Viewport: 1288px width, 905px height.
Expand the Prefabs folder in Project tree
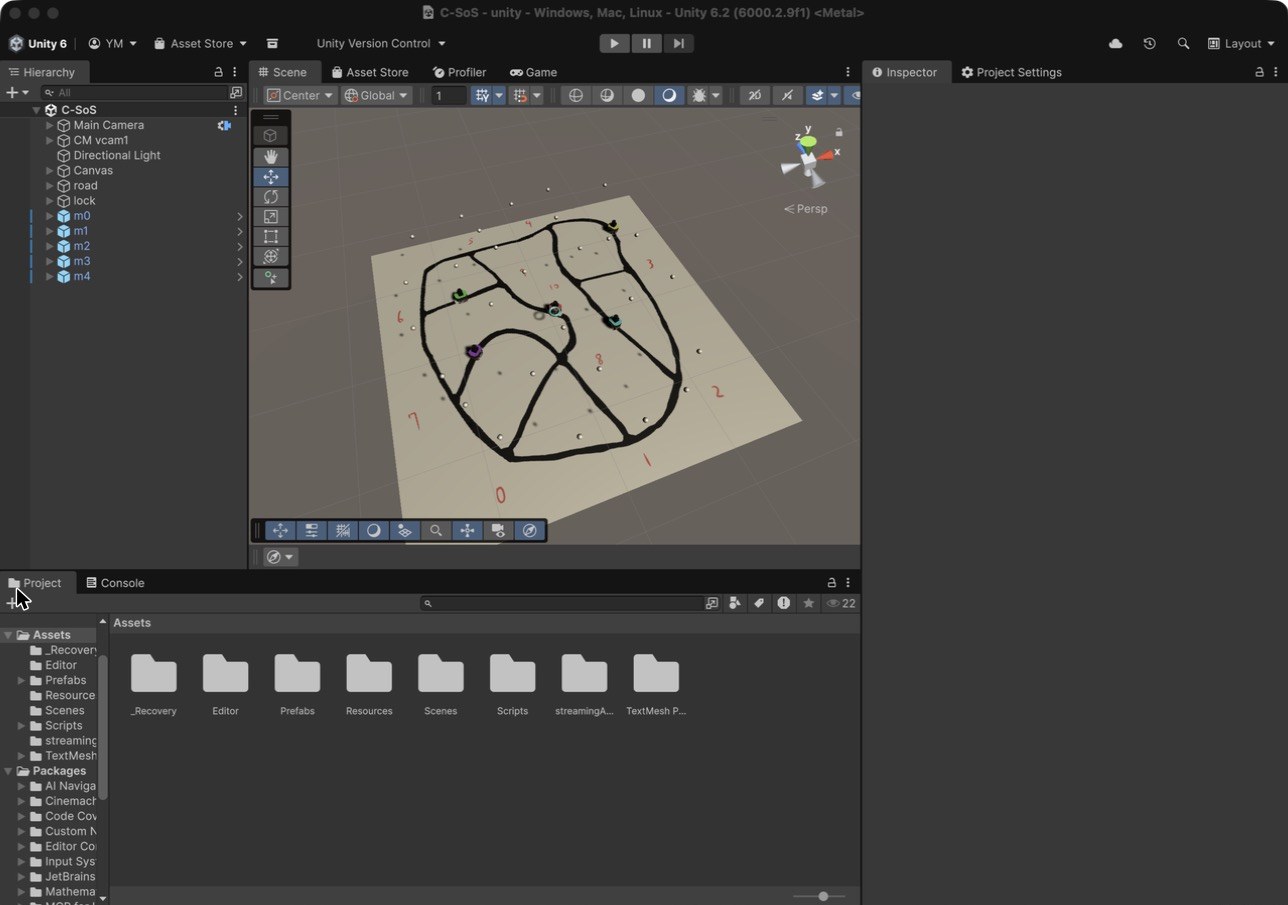coord(22,680)
